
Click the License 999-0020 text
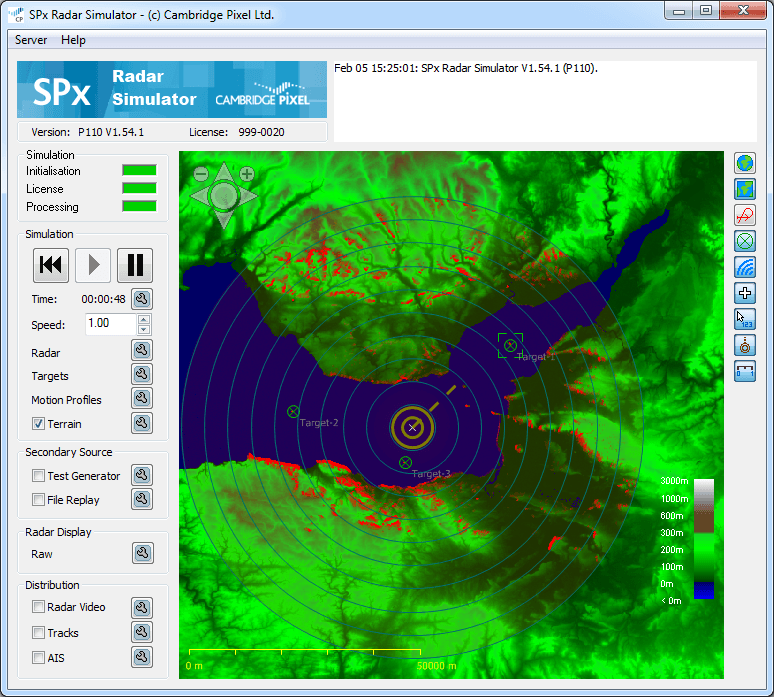click(236, 132)
